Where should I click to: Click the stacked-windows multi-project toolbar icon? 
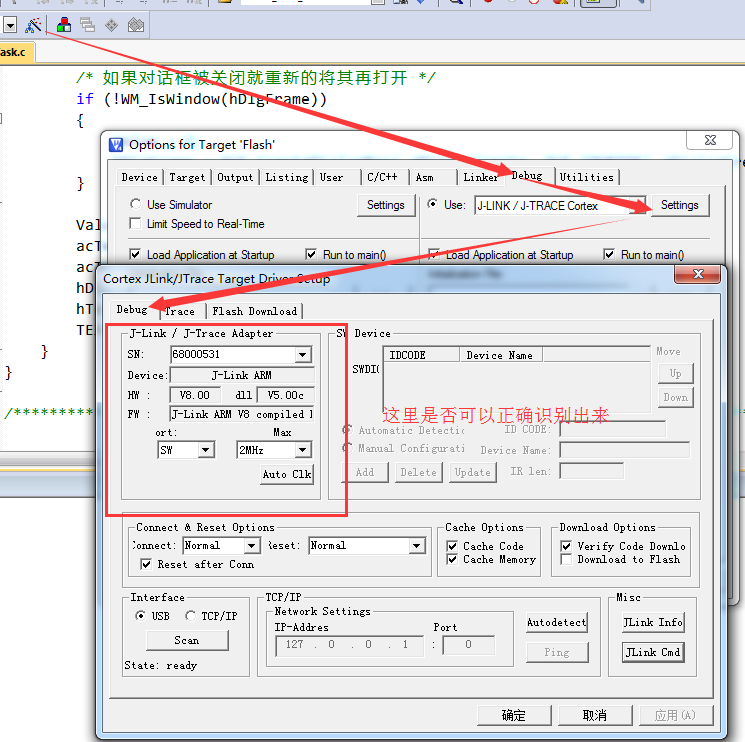click(x=87, y=25)
